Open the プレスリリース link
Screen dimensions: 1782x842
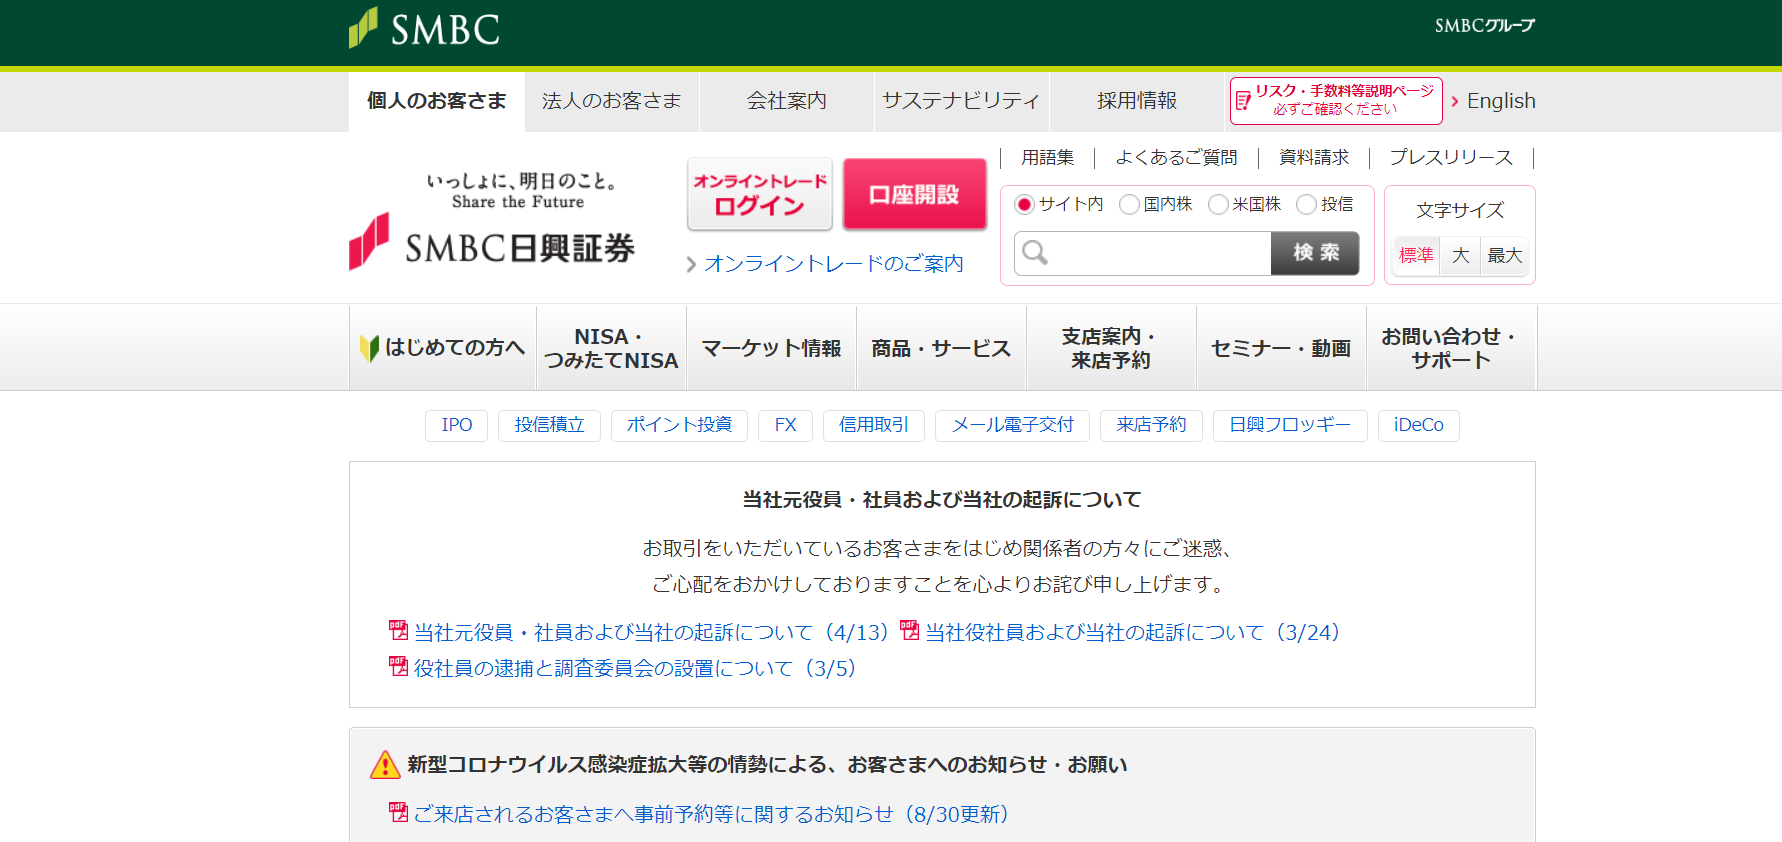tap(1451, 158)
